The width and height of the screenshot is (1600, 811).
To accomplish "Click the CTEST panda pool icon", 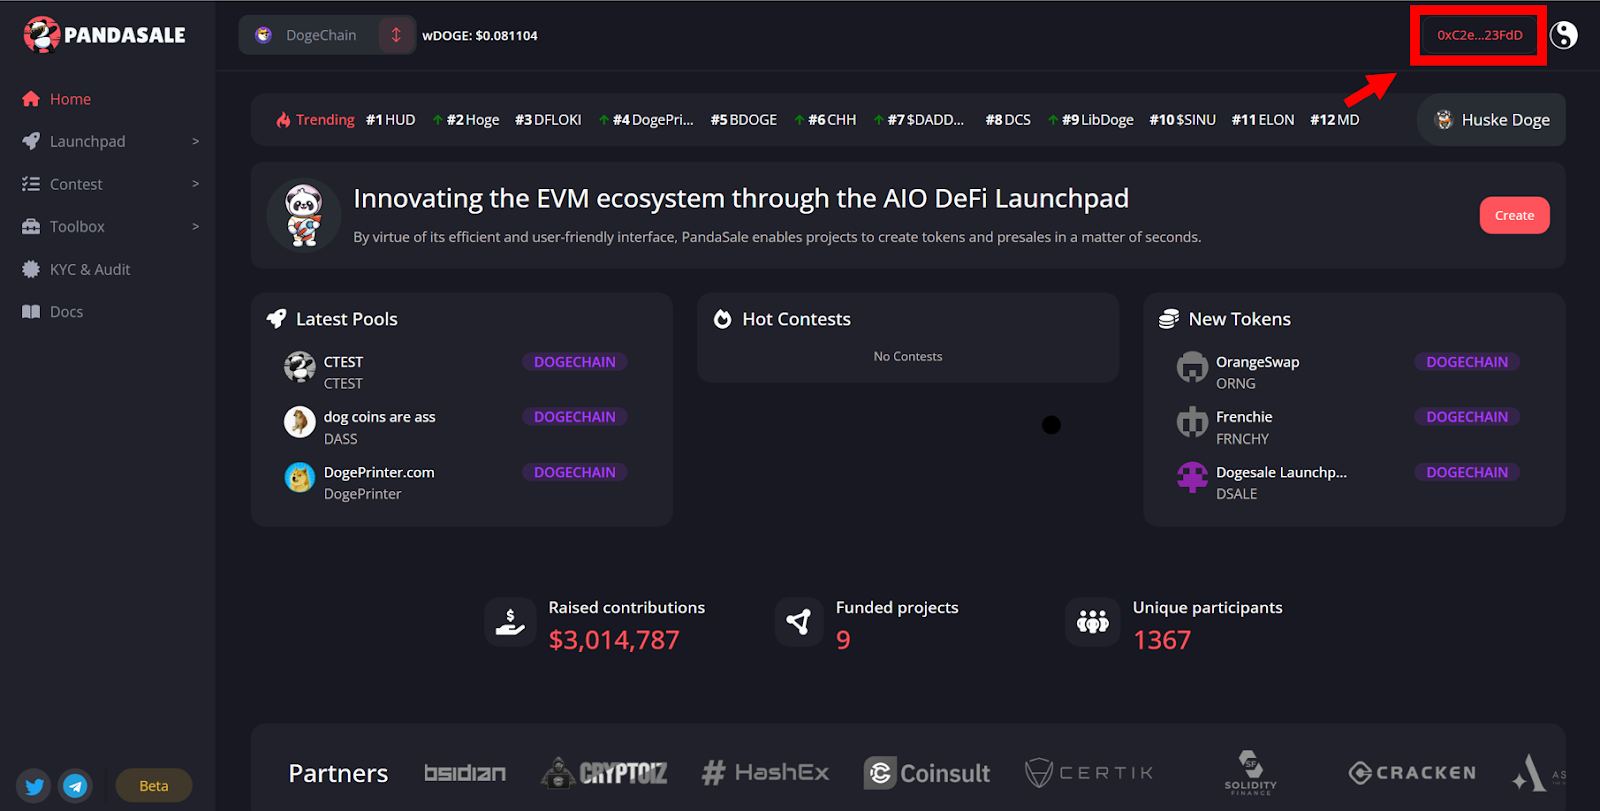I will 300,367.
